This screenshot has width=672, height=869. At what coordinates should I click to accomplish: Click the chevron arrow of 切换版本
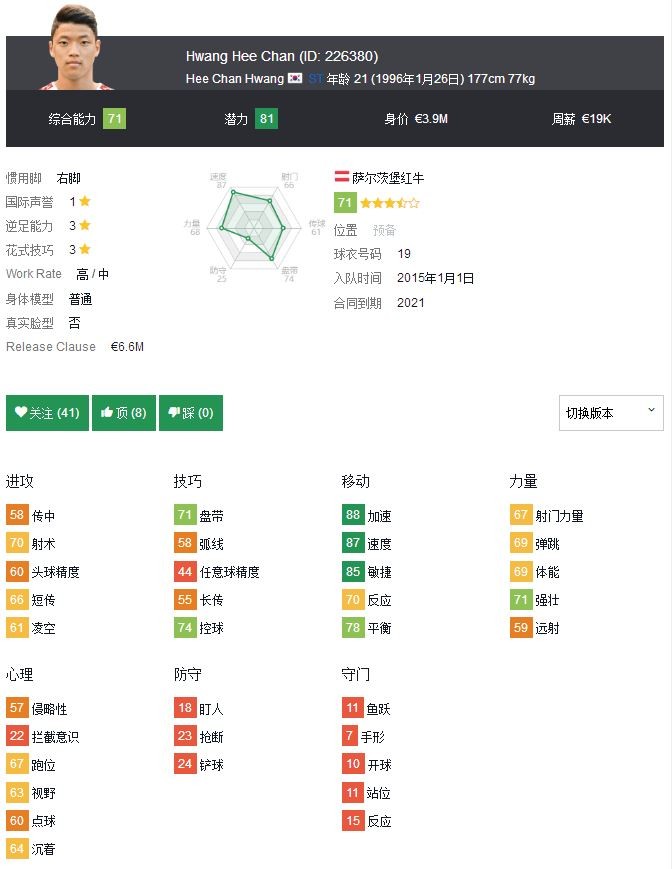(x=652, y=410)
